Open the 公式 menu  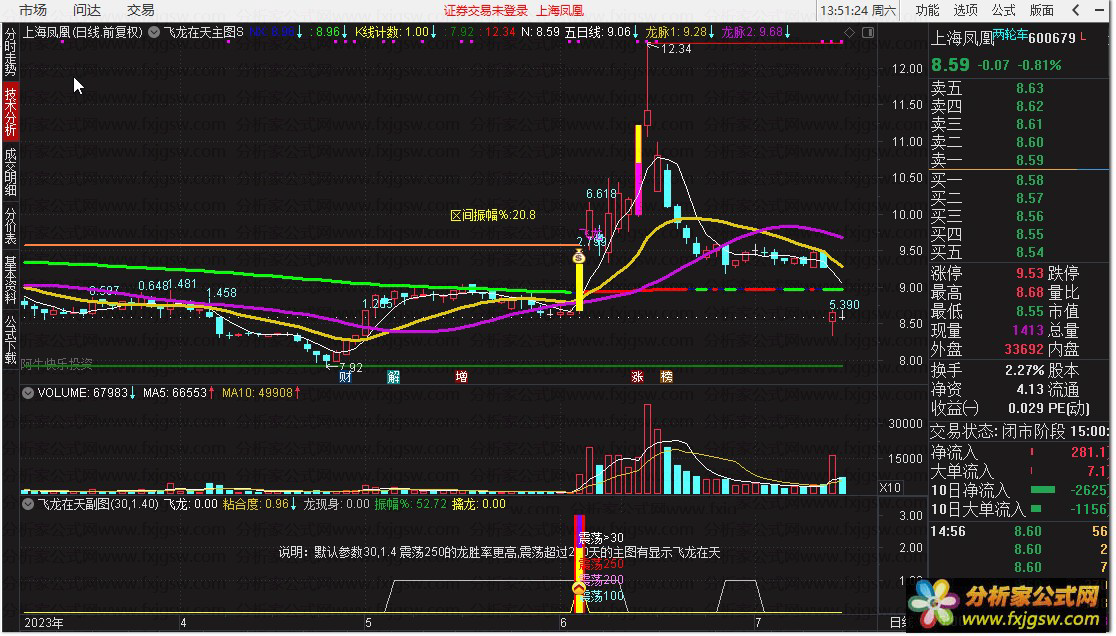tap(1004, 10)
